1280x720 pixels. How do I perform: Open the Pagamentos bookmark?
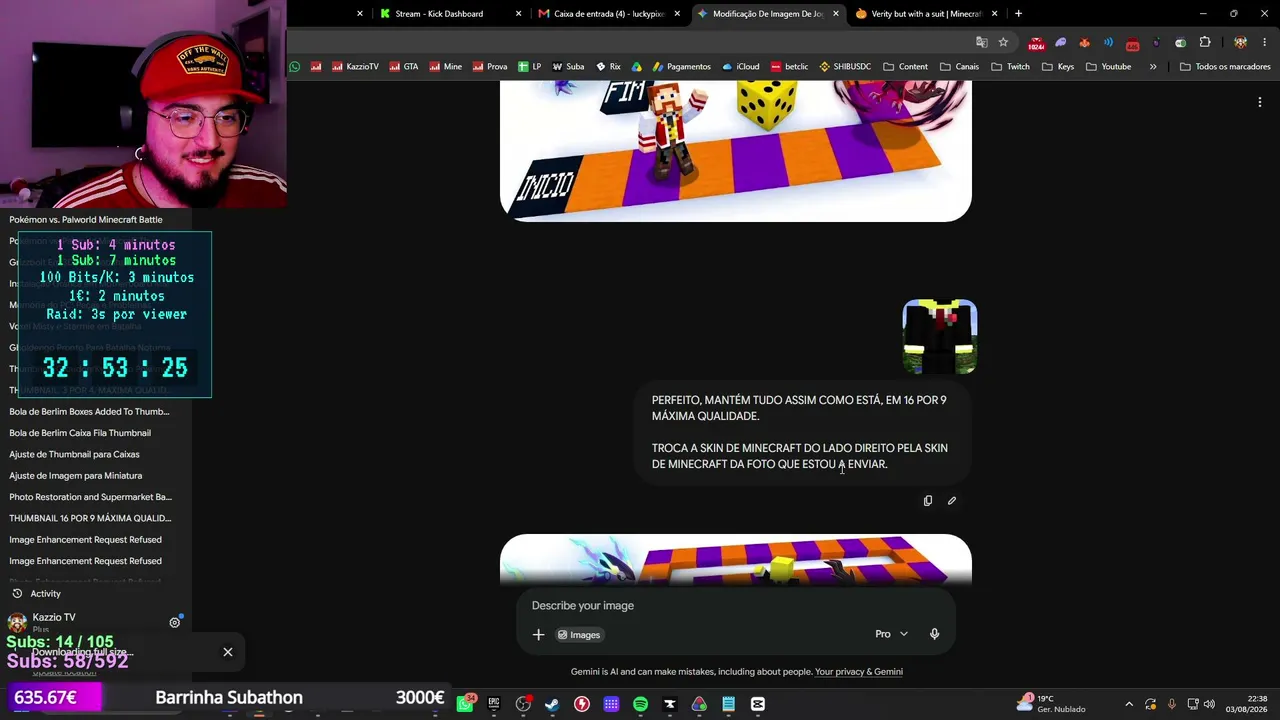[681, 67]
